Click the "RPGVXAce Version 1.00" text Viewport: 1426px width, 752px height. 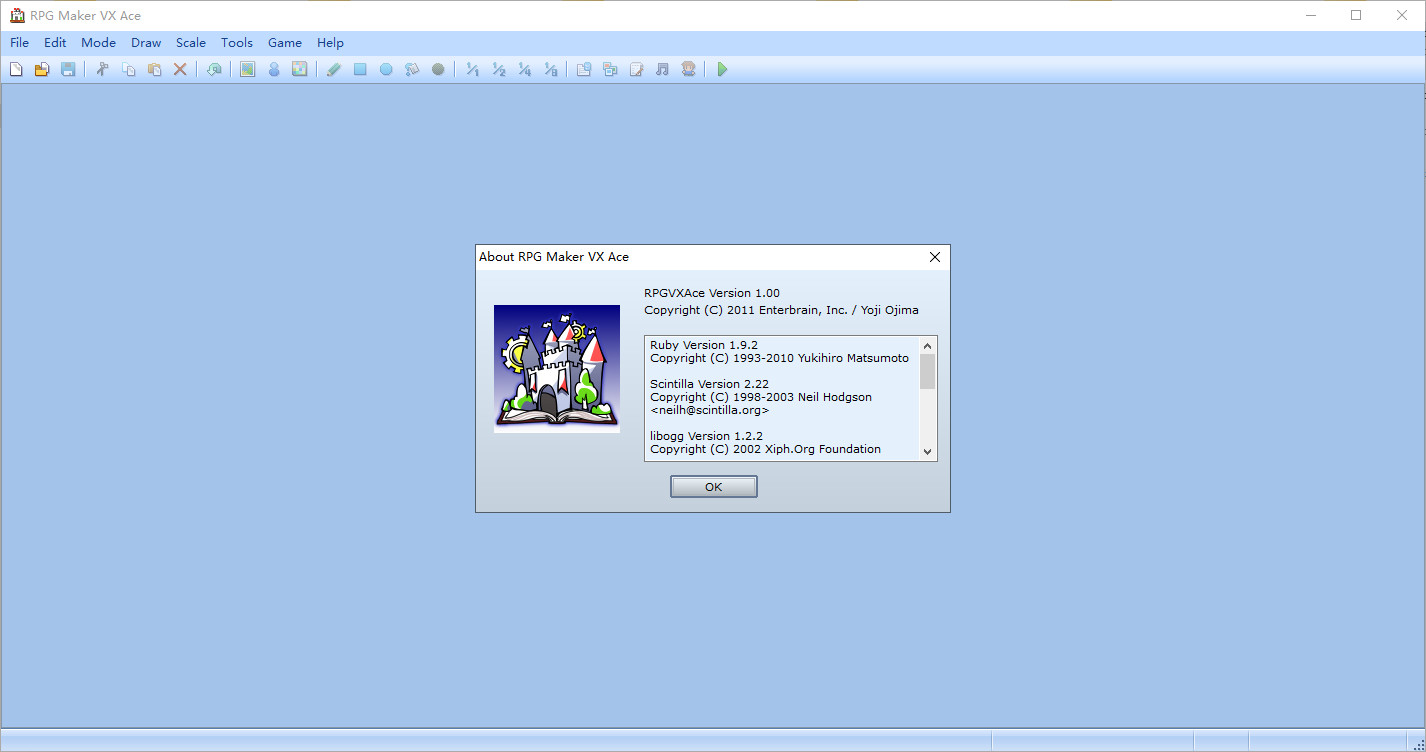(x=712, y=293)
